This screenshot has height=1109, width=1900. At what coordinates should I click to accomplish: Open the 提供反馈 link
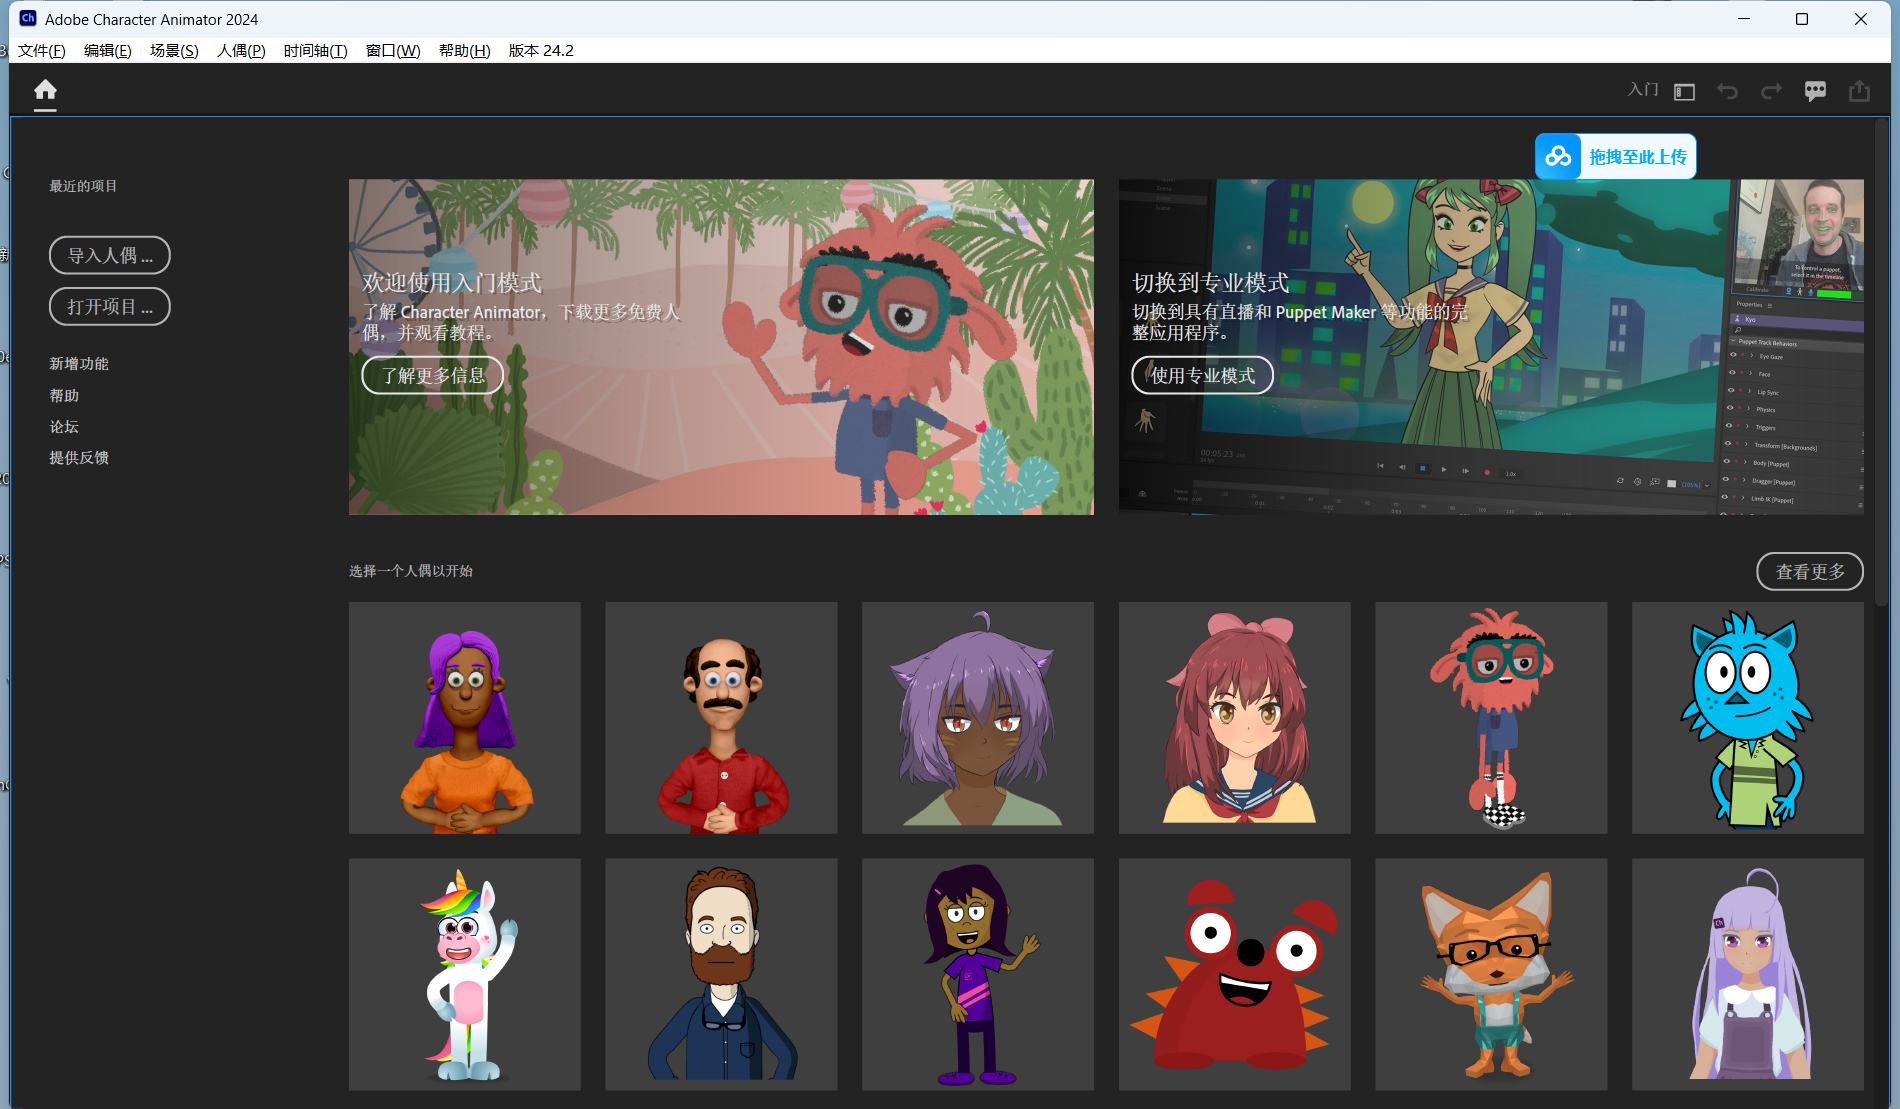[x=79, y=458]
